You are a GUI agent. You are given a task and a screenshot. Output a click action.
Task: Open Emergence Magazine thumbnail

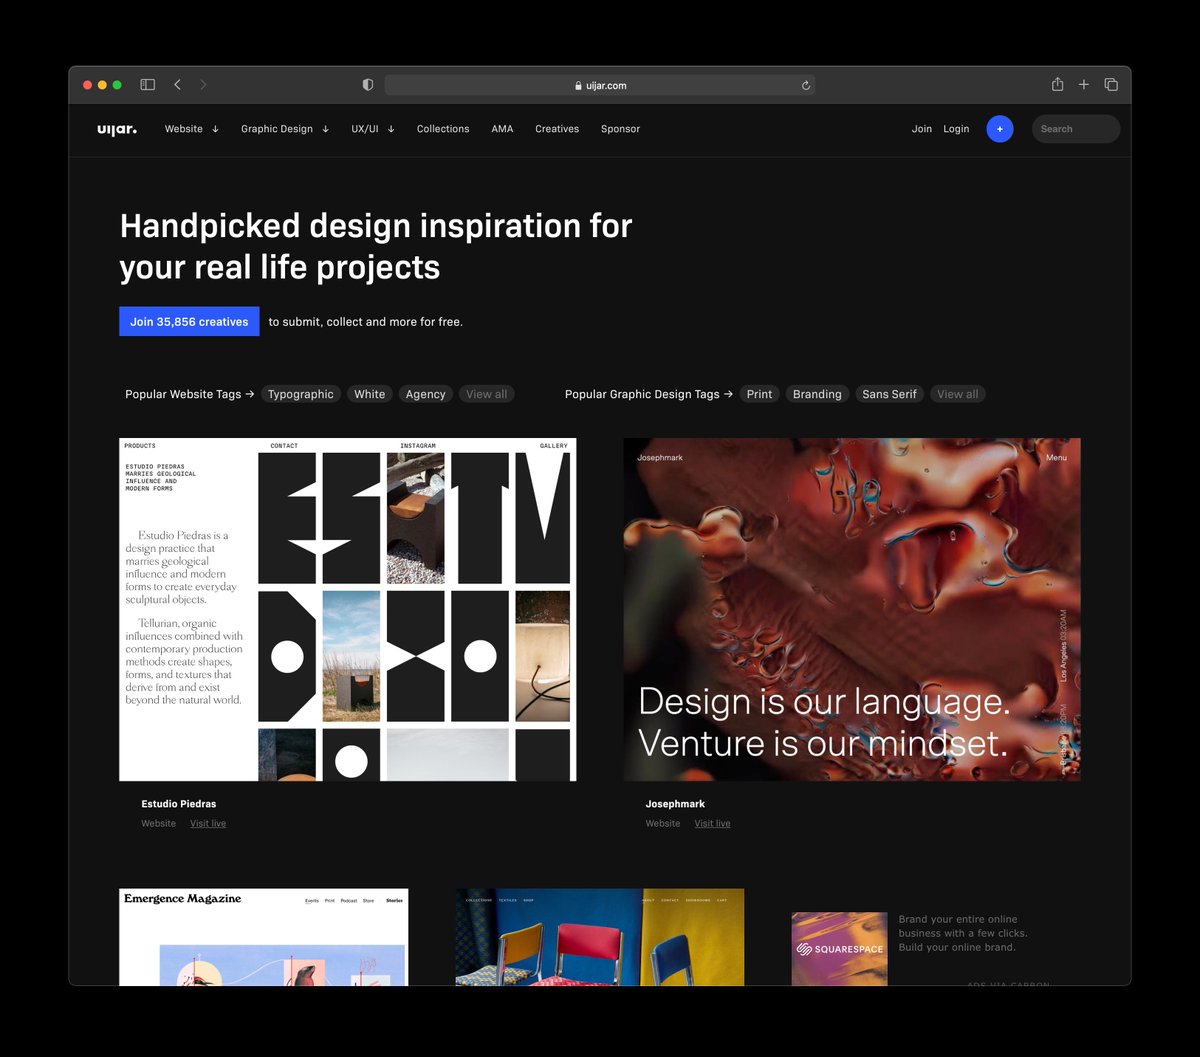pyautogui.click(x=263, y=937)
